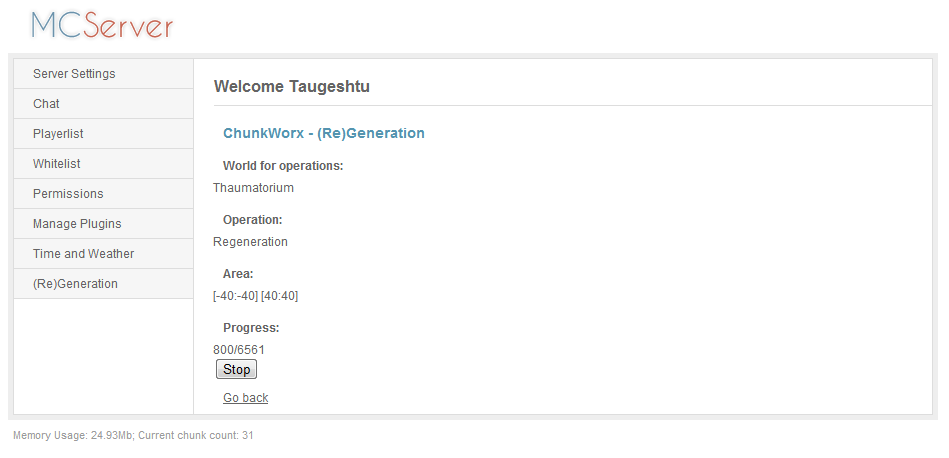Open Server Settings in the sidebar
Viewport: 949px width, 458px height.
click(x=74, y=74)
